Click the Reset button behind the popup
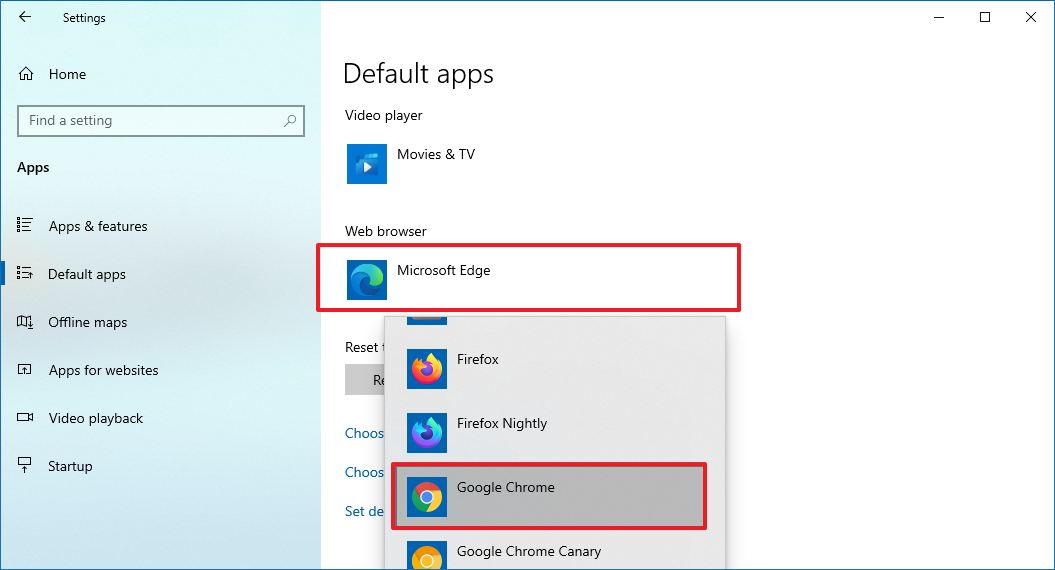Viewport: 1055px width, 570px height. coord(365,380)
